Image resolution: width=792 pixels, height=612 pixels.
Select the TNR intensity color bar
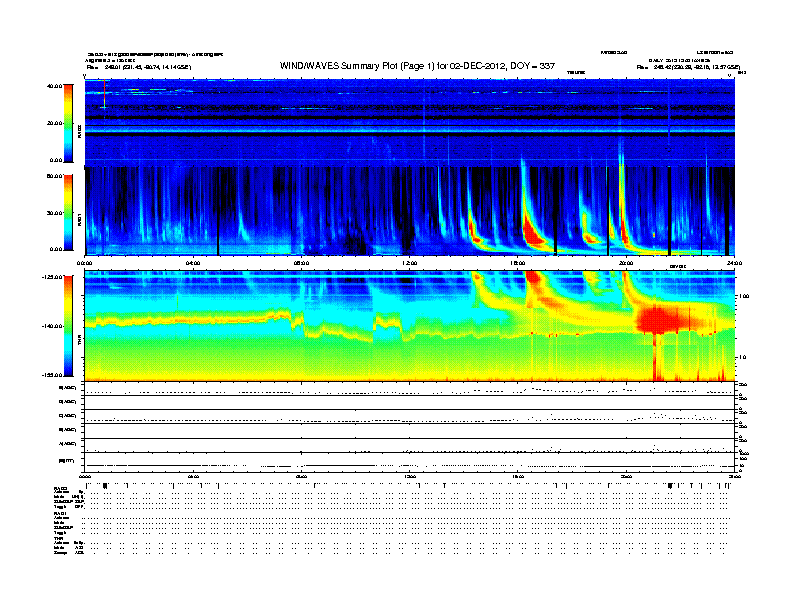[68, 326]
